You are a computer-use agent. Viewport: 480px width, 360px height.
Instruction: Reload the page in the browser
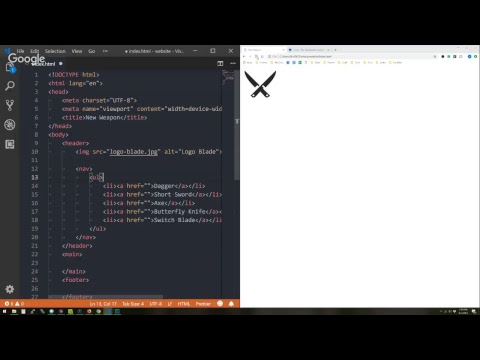[256, 57]
